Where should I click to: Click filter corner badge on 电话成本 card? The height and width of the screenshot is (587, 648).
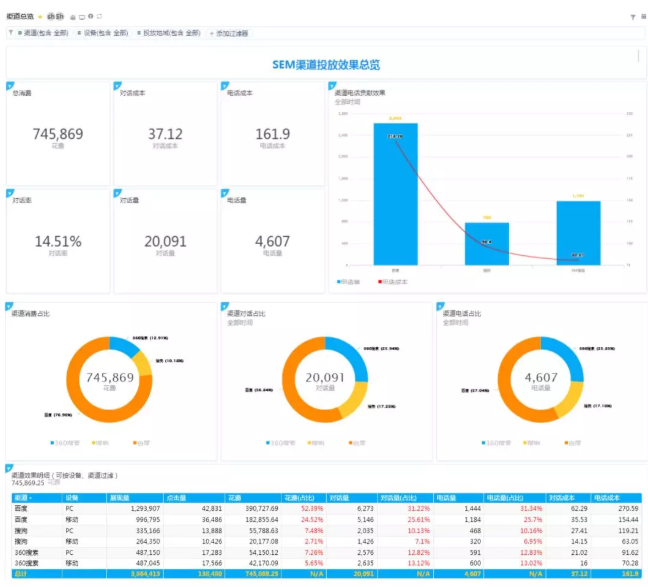tap(223, 84)
